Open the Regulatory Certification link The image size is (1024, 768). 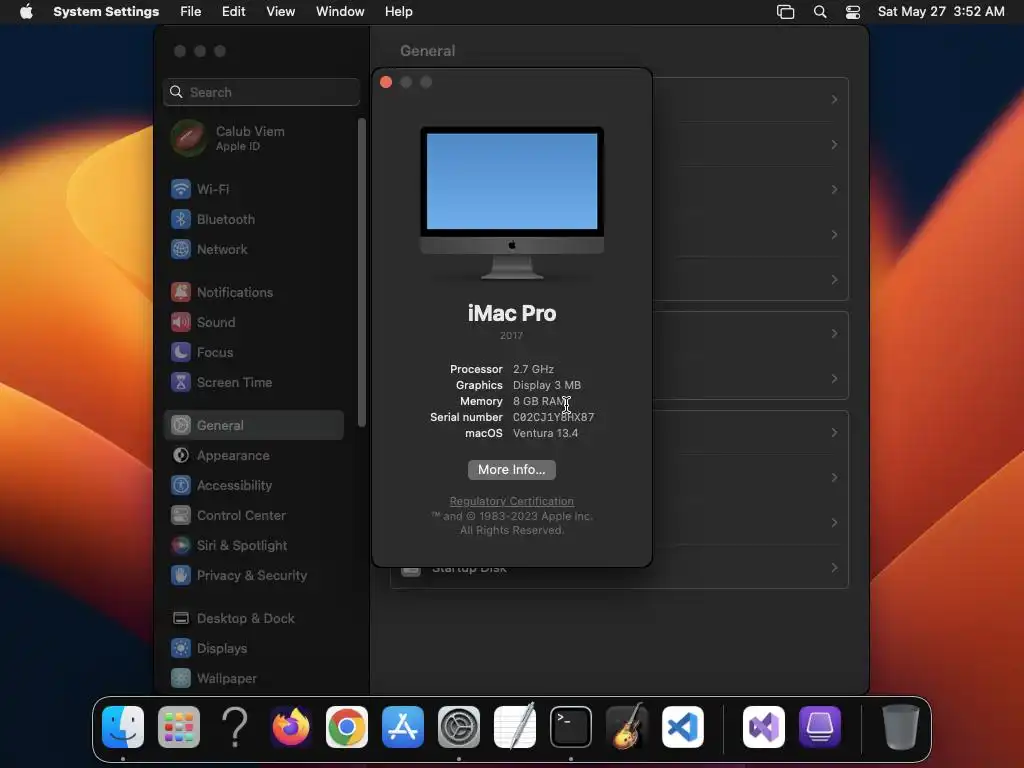point(512,502)
